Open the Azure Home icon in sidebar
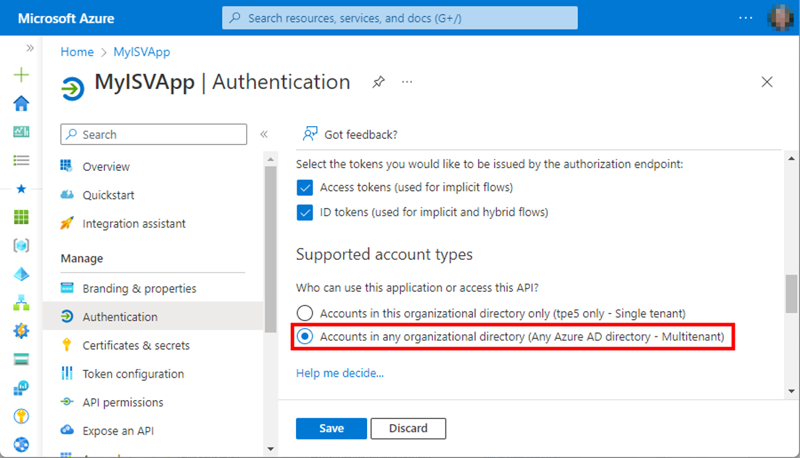The image size is (800, 458). tap(21, 103)
